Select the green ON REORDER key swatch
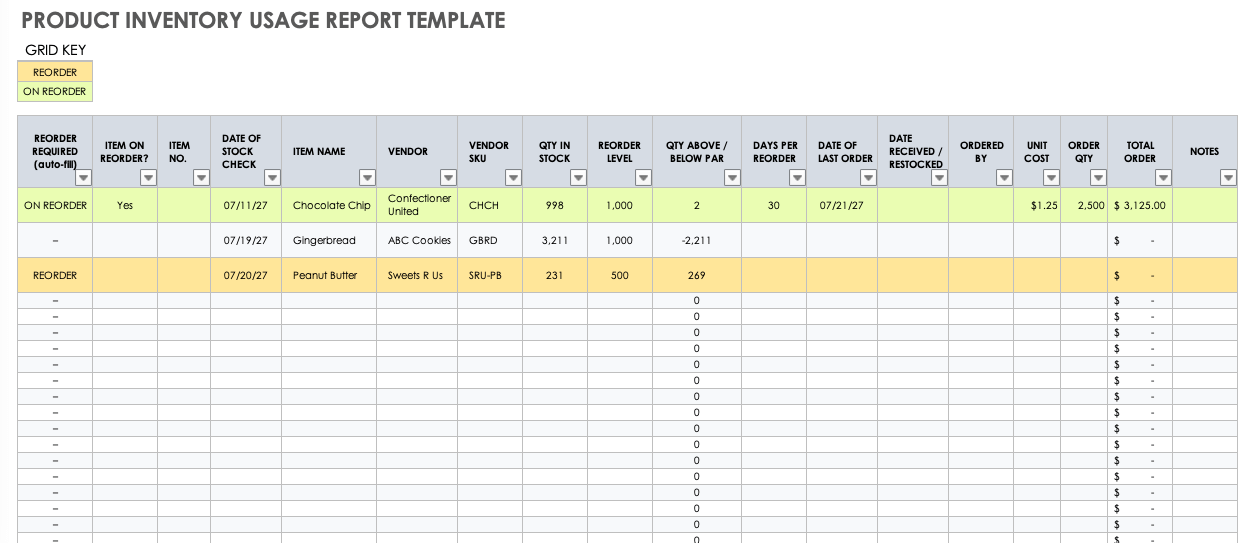 55,91
